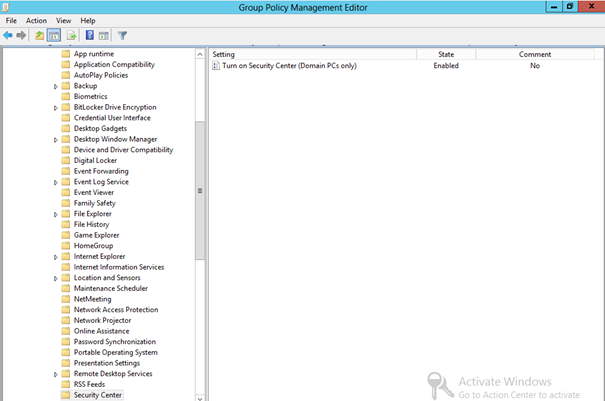The width and height of the screenshot is (605, 401).
Task: Click the Security Center folder icon
Action: coord(66,395)
